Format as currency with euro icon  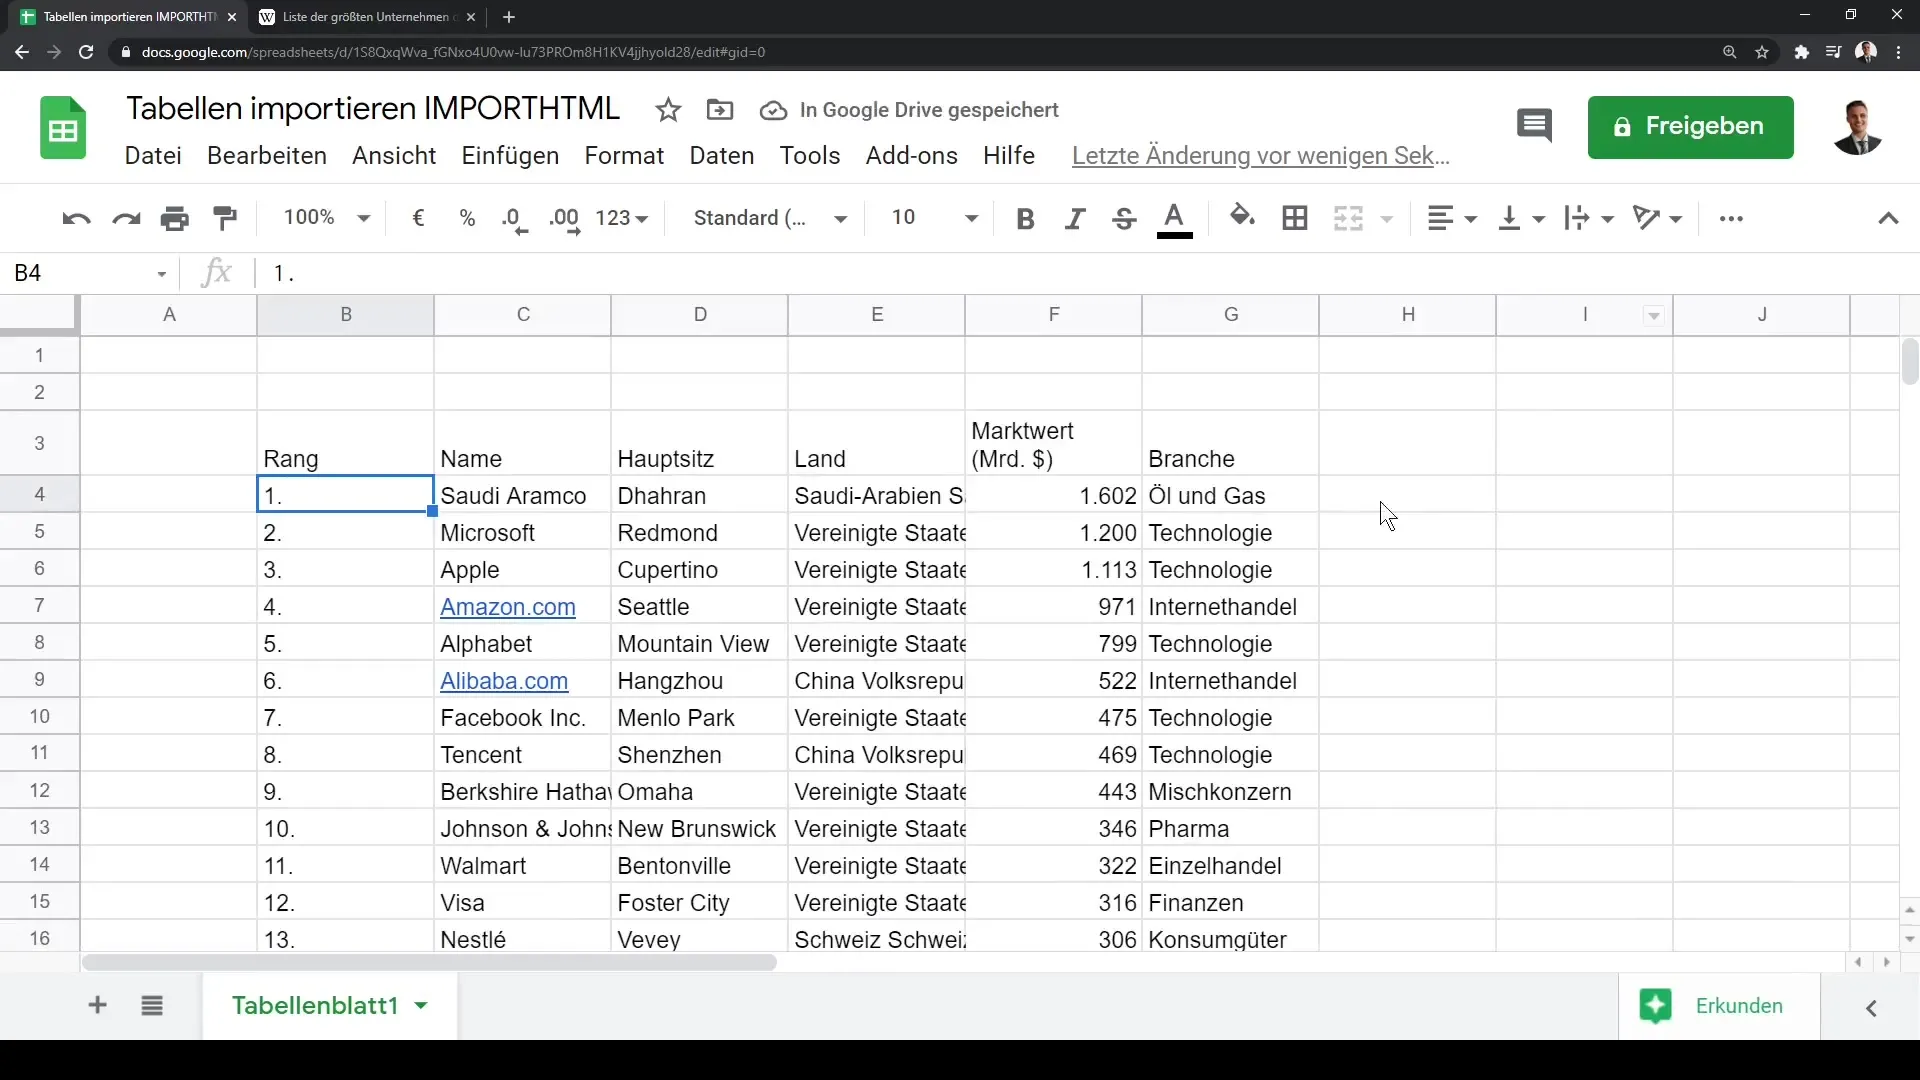click(x=419, y=218)
